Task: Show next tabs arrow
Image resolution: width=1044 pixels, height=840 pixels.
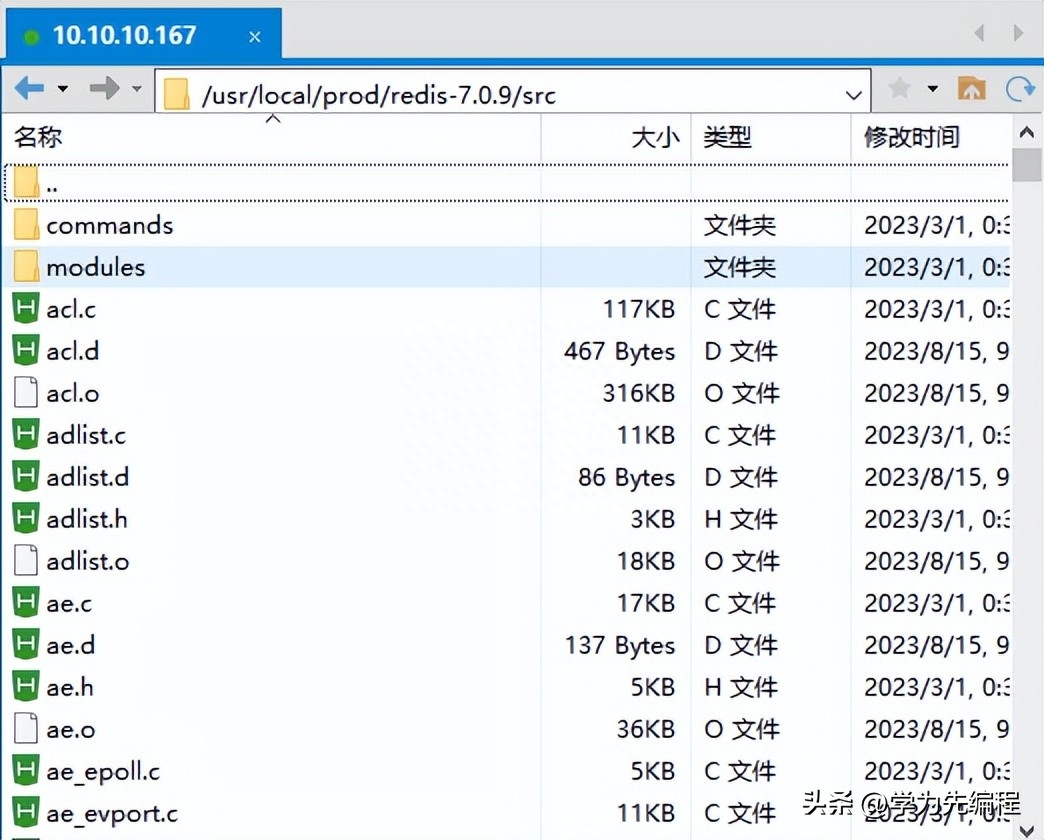Action: click(1018, 33)
